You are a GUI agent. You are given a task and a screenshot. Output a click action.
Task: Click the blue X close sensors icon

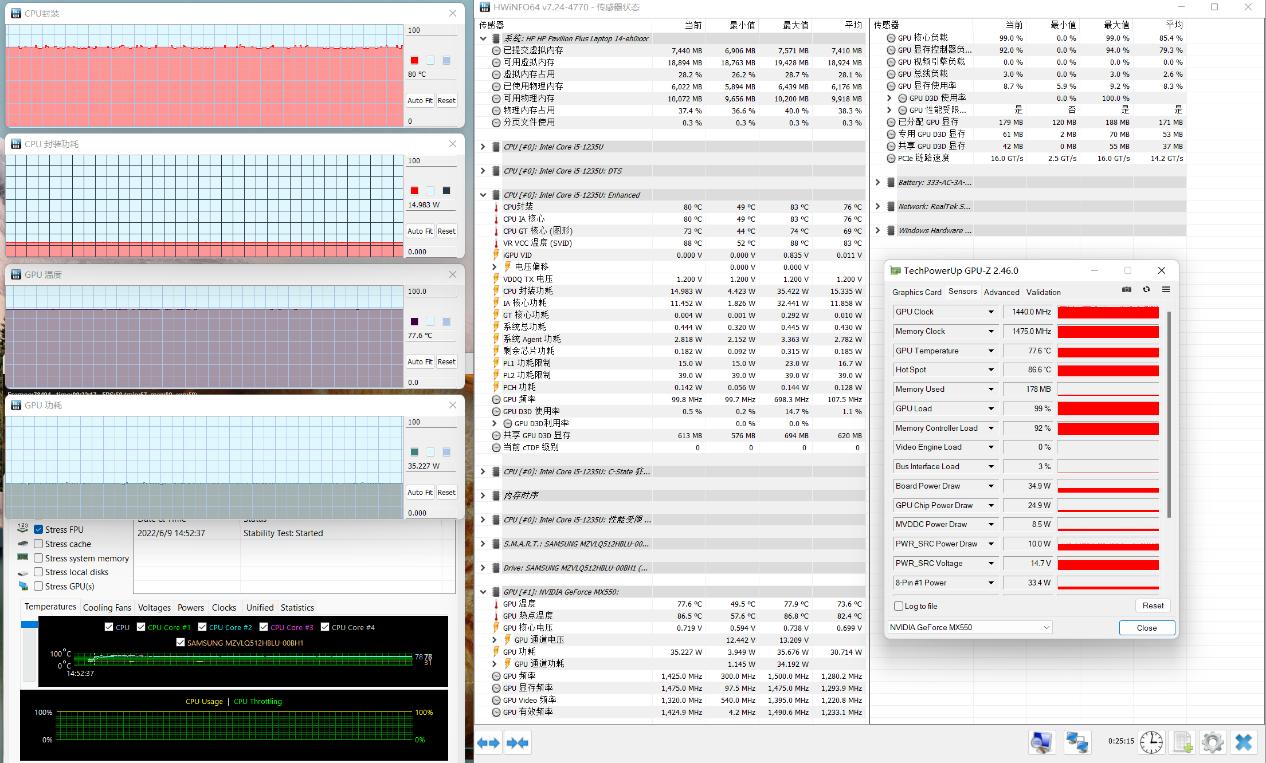[1243, 742]
